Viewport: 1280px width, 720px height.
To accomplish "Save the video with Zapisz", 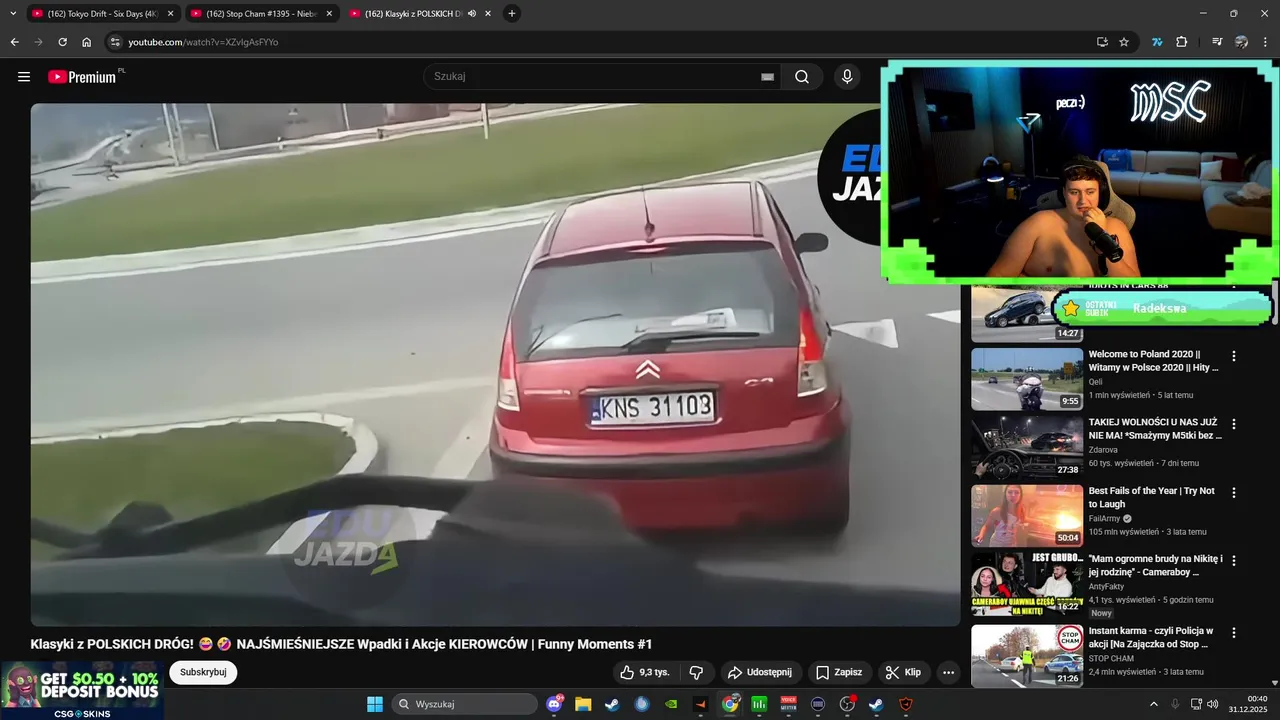I will [x=839, y=672].
